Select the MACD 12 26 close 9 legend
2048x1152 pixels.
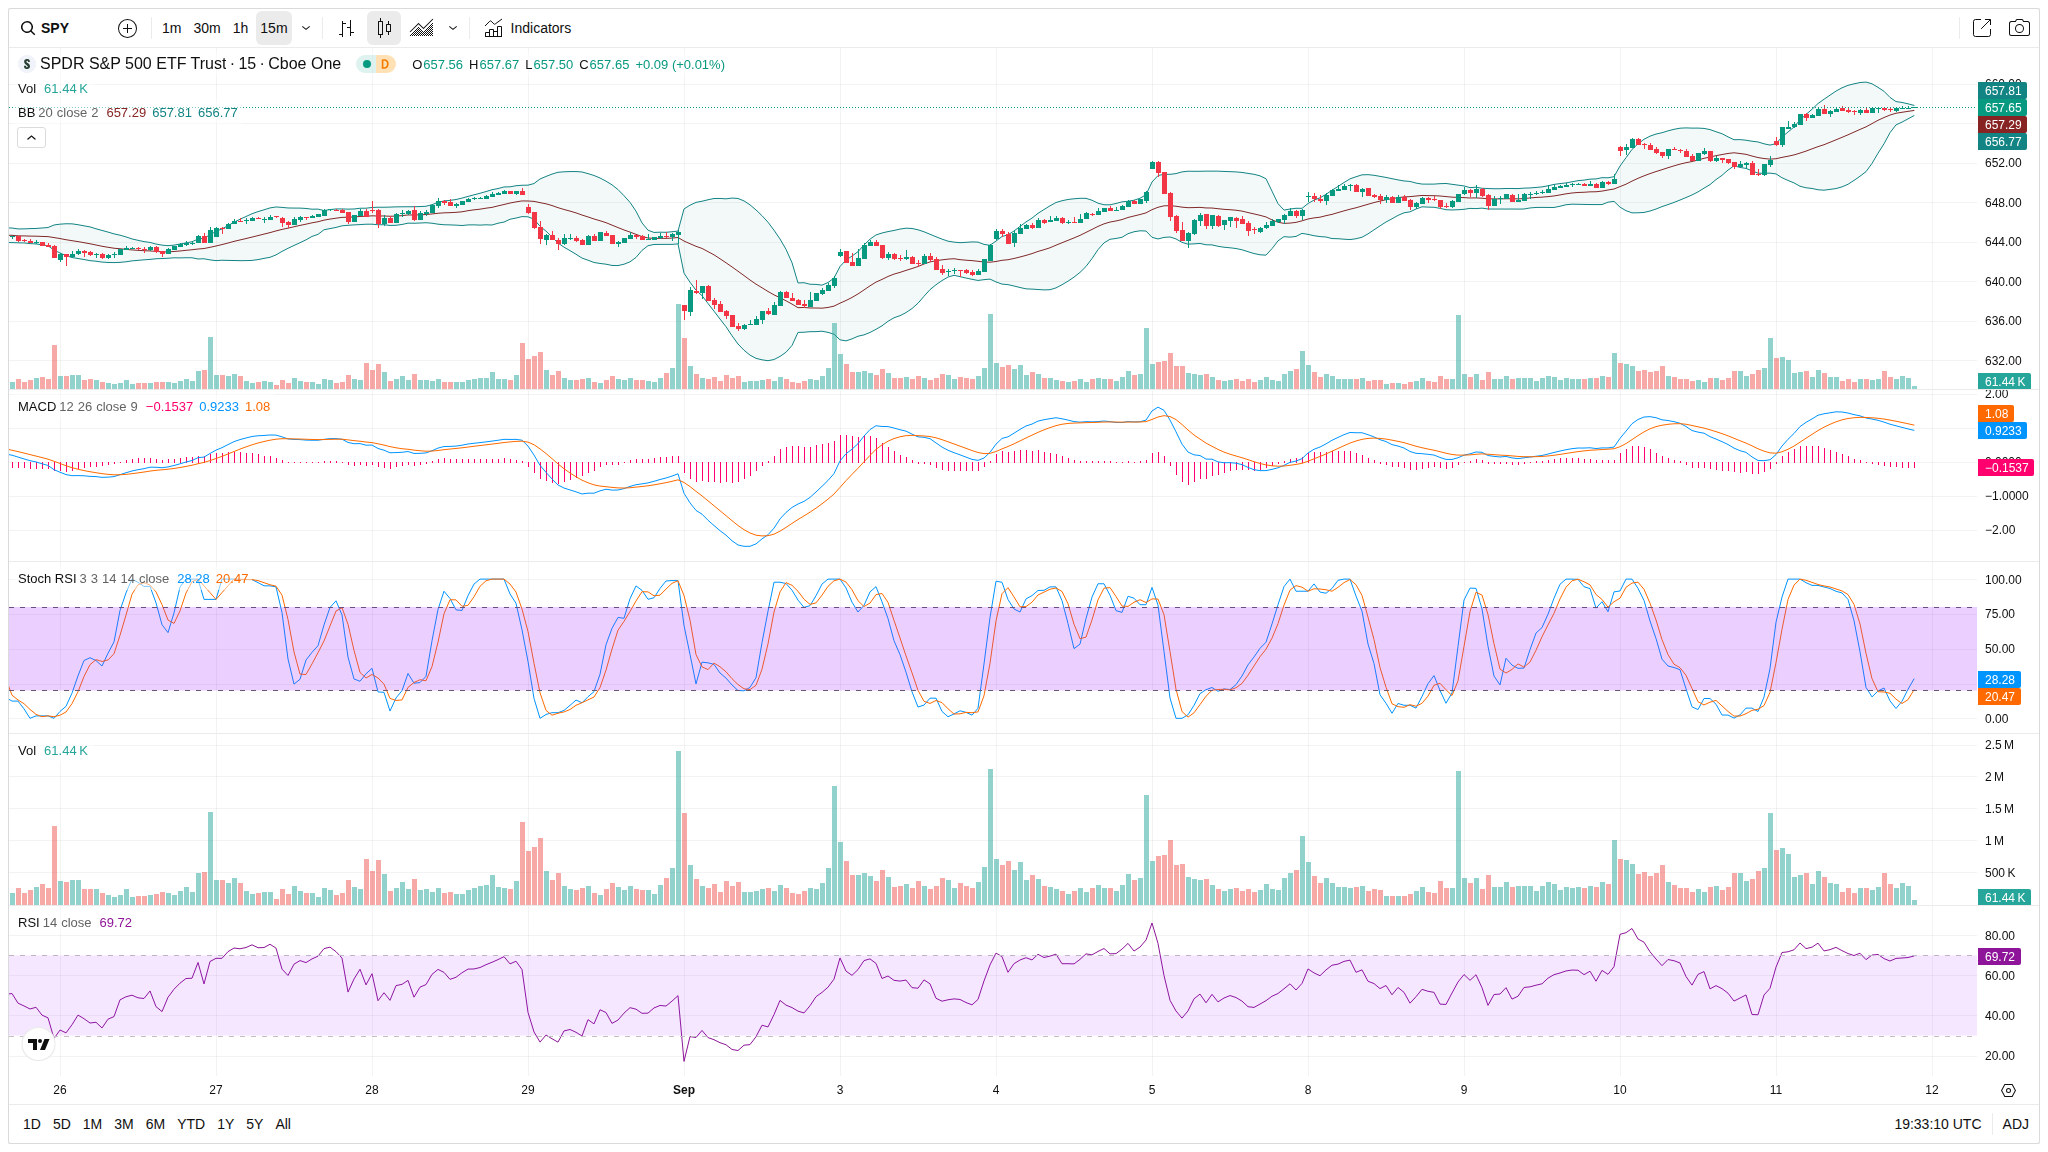78,407
